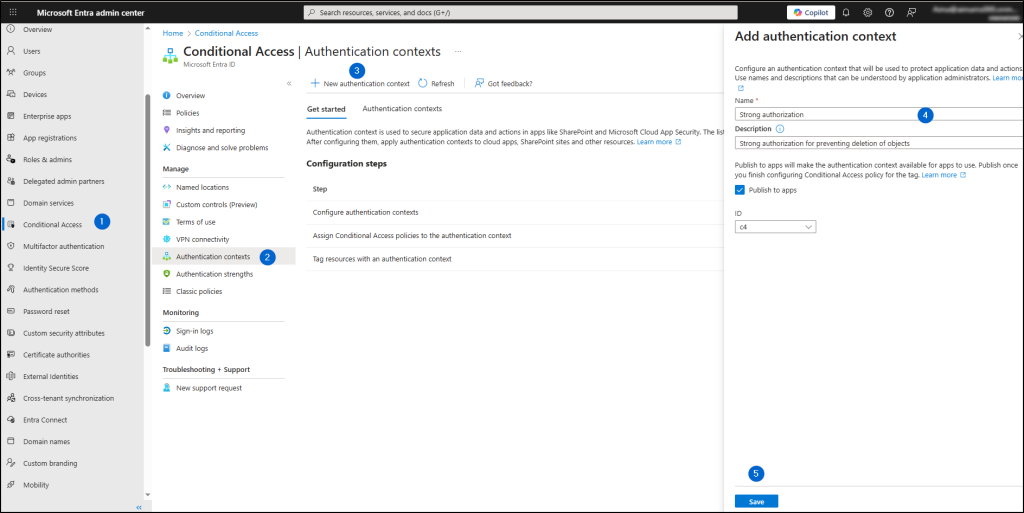The height and width of the screenshot is (513, 1024).
Task: Click the Multifactor authentication icon
Action: (10, 246)
